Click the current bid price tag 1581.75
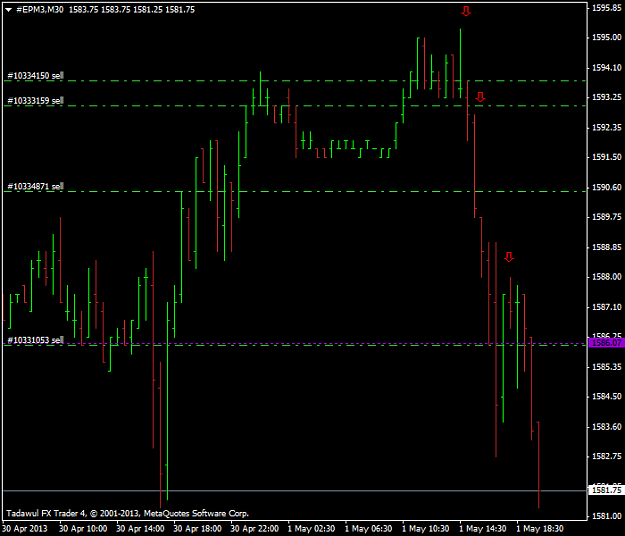The height and width of the screenshot is (536, 625). [x=606, y=490]
